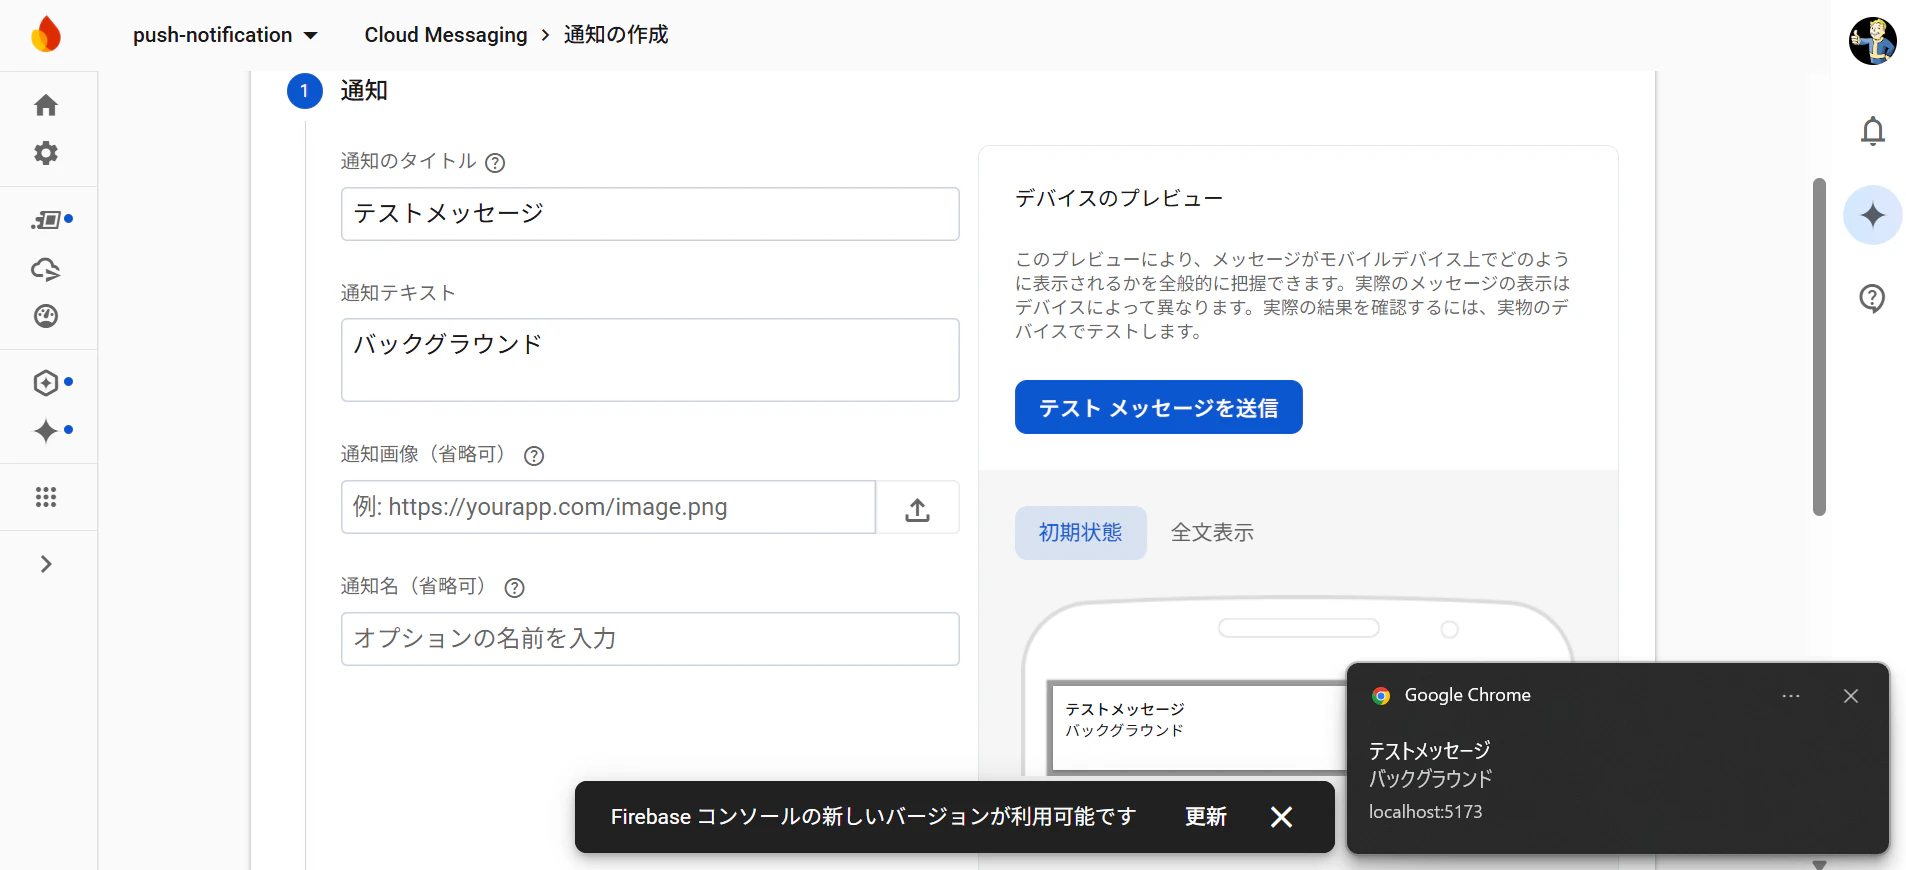Click the 通知テキスト text area
This screenshot has width=1906, height=870.
tap(650, 360)
